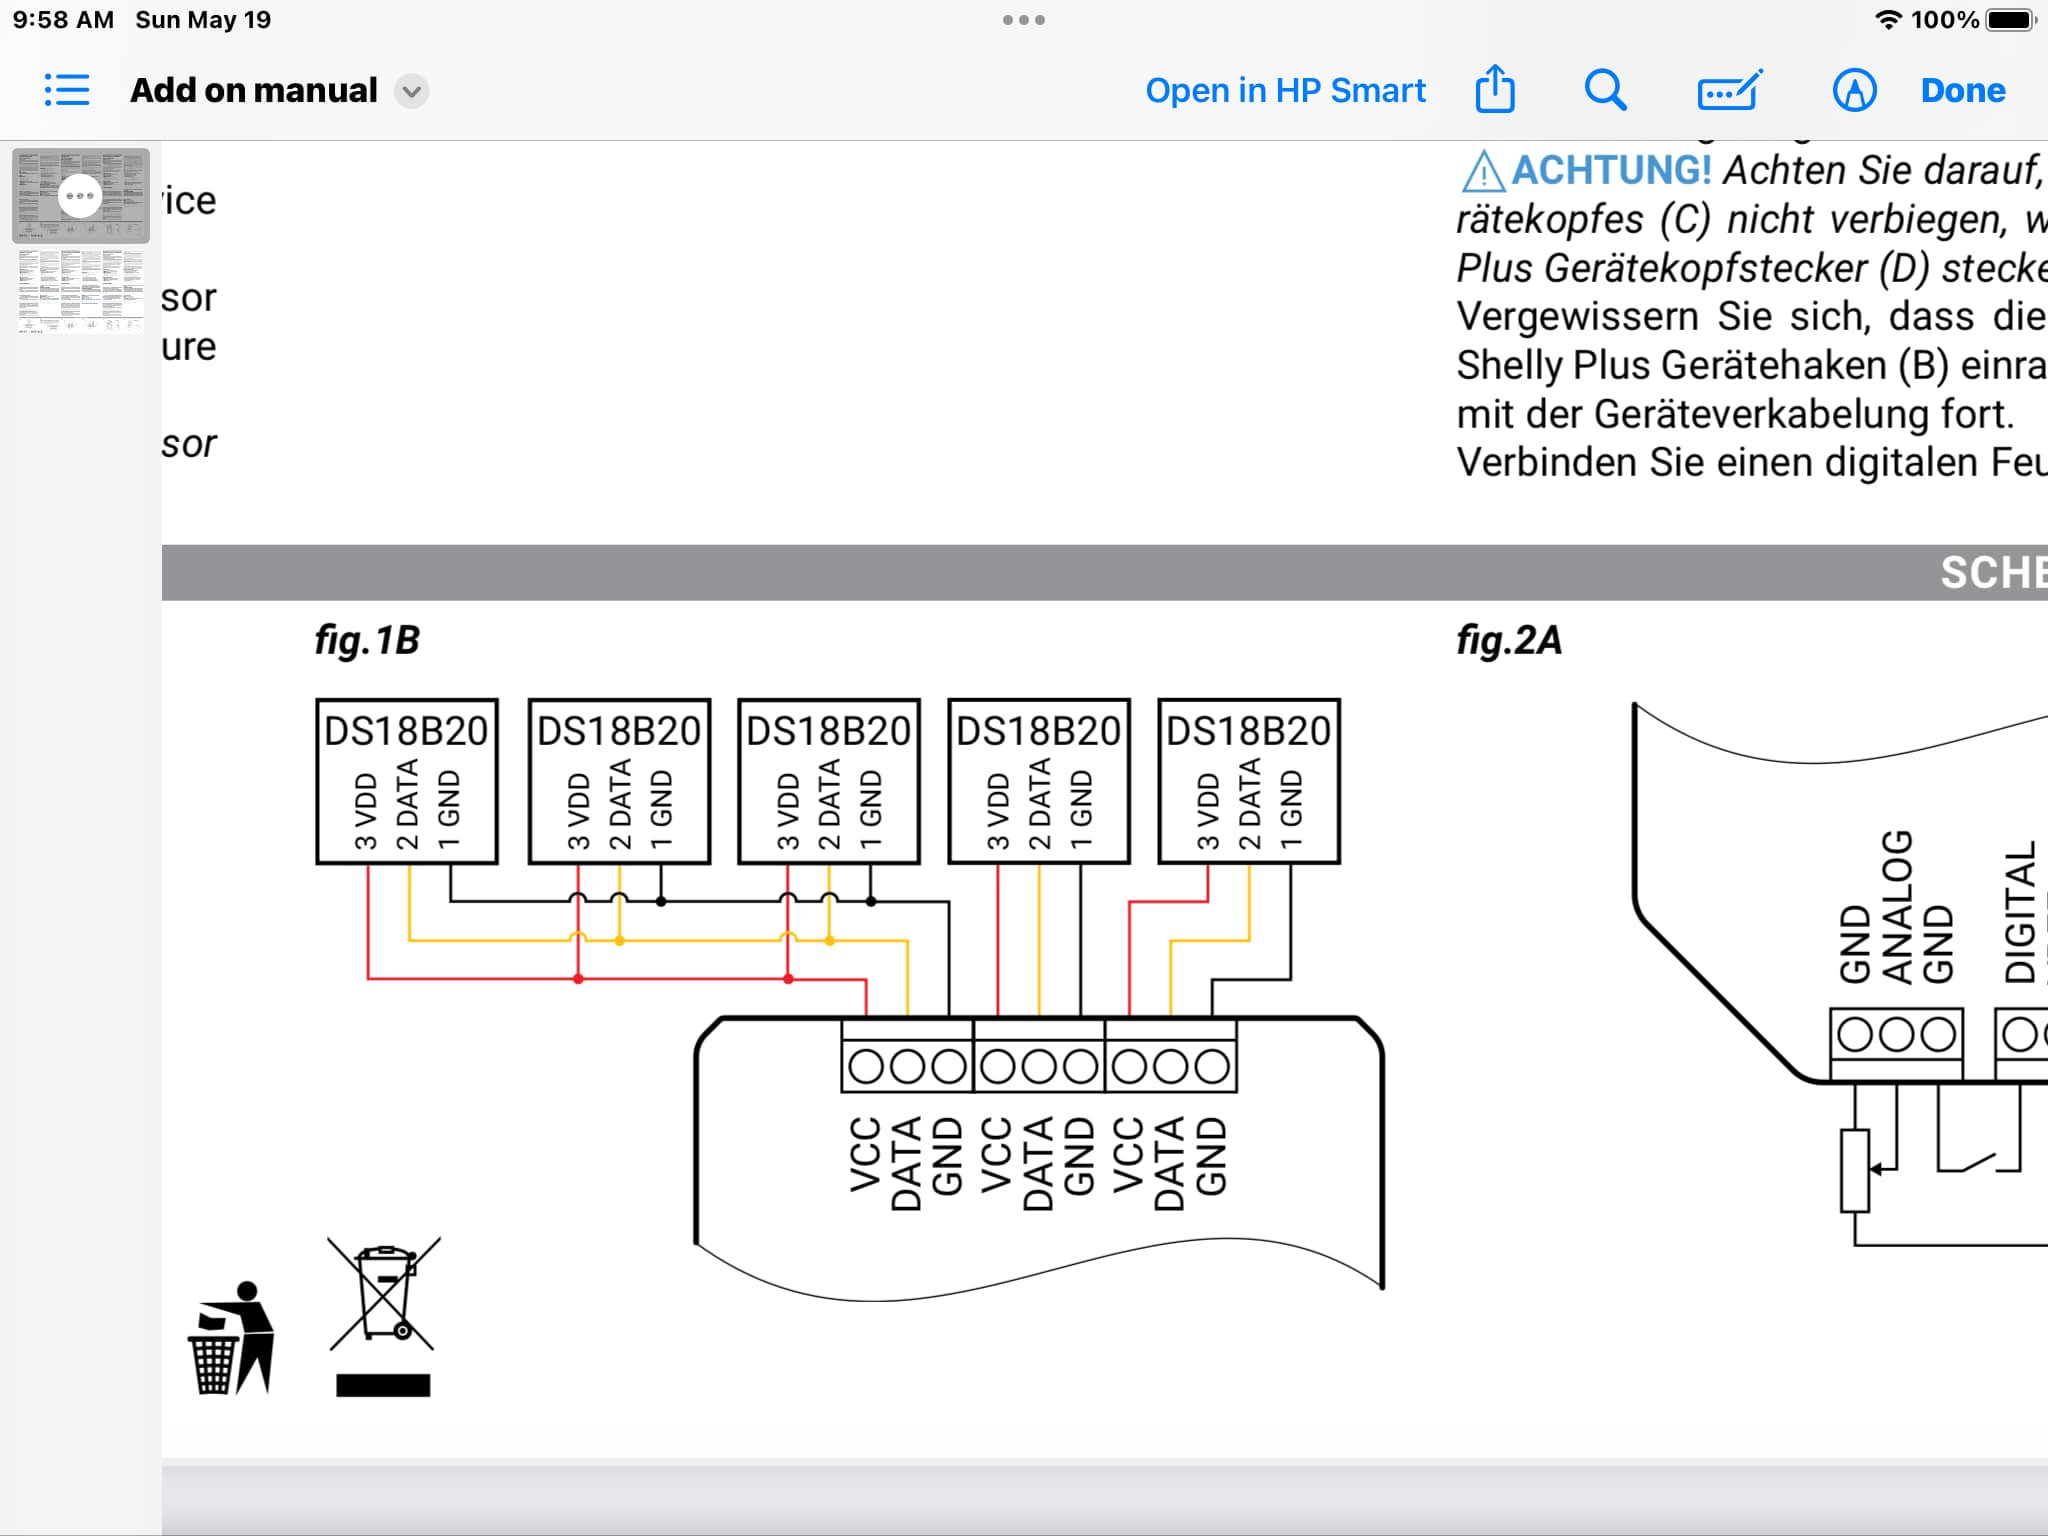Tap the ACHTUNG! warning text

[x=1611, y=170]
